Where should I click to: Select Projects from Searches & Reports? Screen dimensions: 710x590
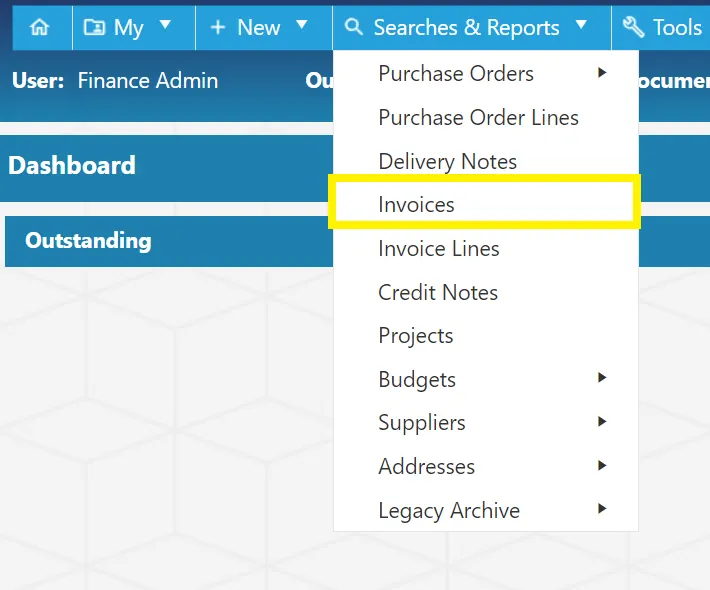[x=486, y=336]
